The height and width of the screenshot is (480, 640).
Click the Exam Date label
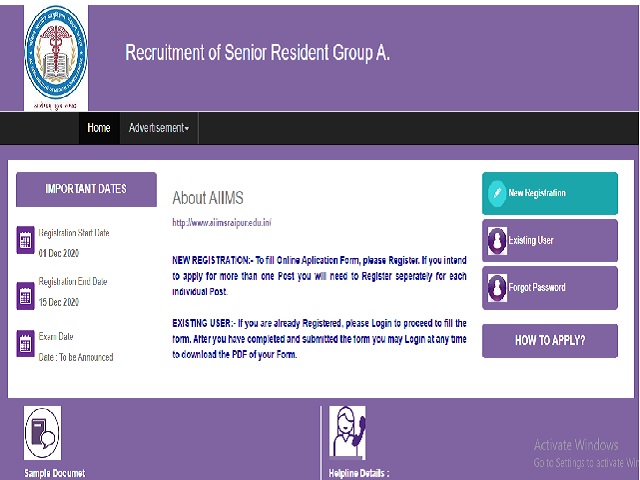56,336
